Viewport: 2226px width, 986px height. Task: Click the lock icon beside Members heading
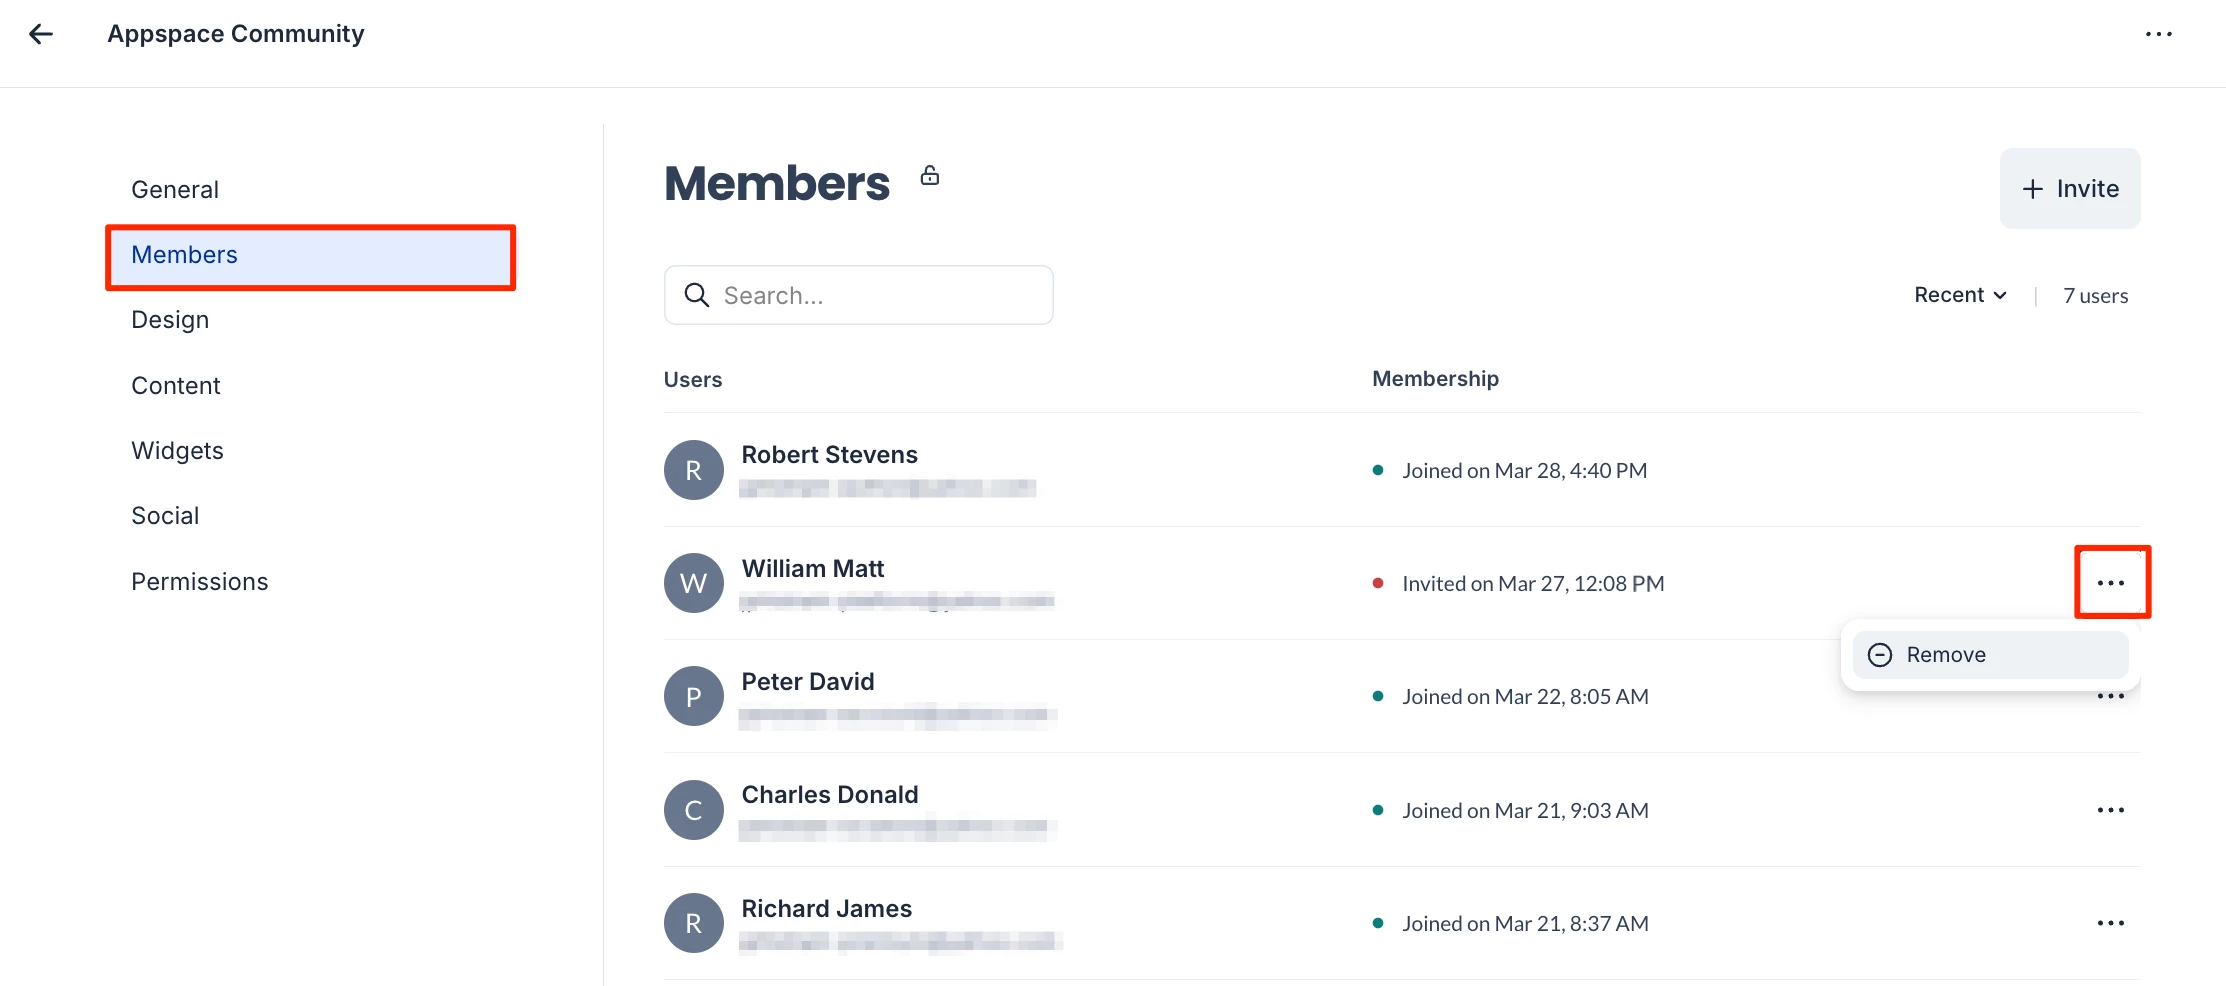[930, 176]
